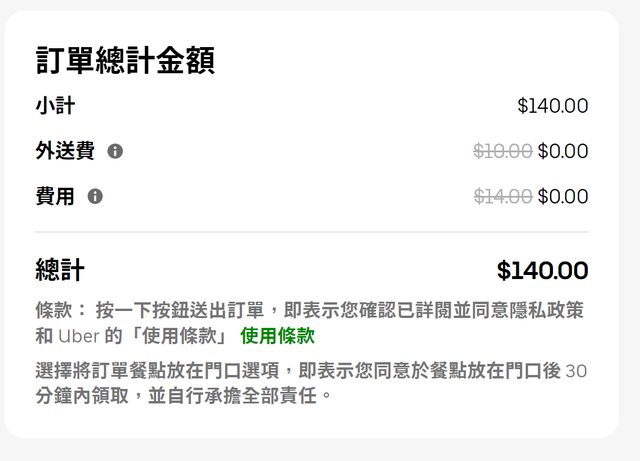Open the green 使用條款 link
The image size is (640, 461).
277,336
